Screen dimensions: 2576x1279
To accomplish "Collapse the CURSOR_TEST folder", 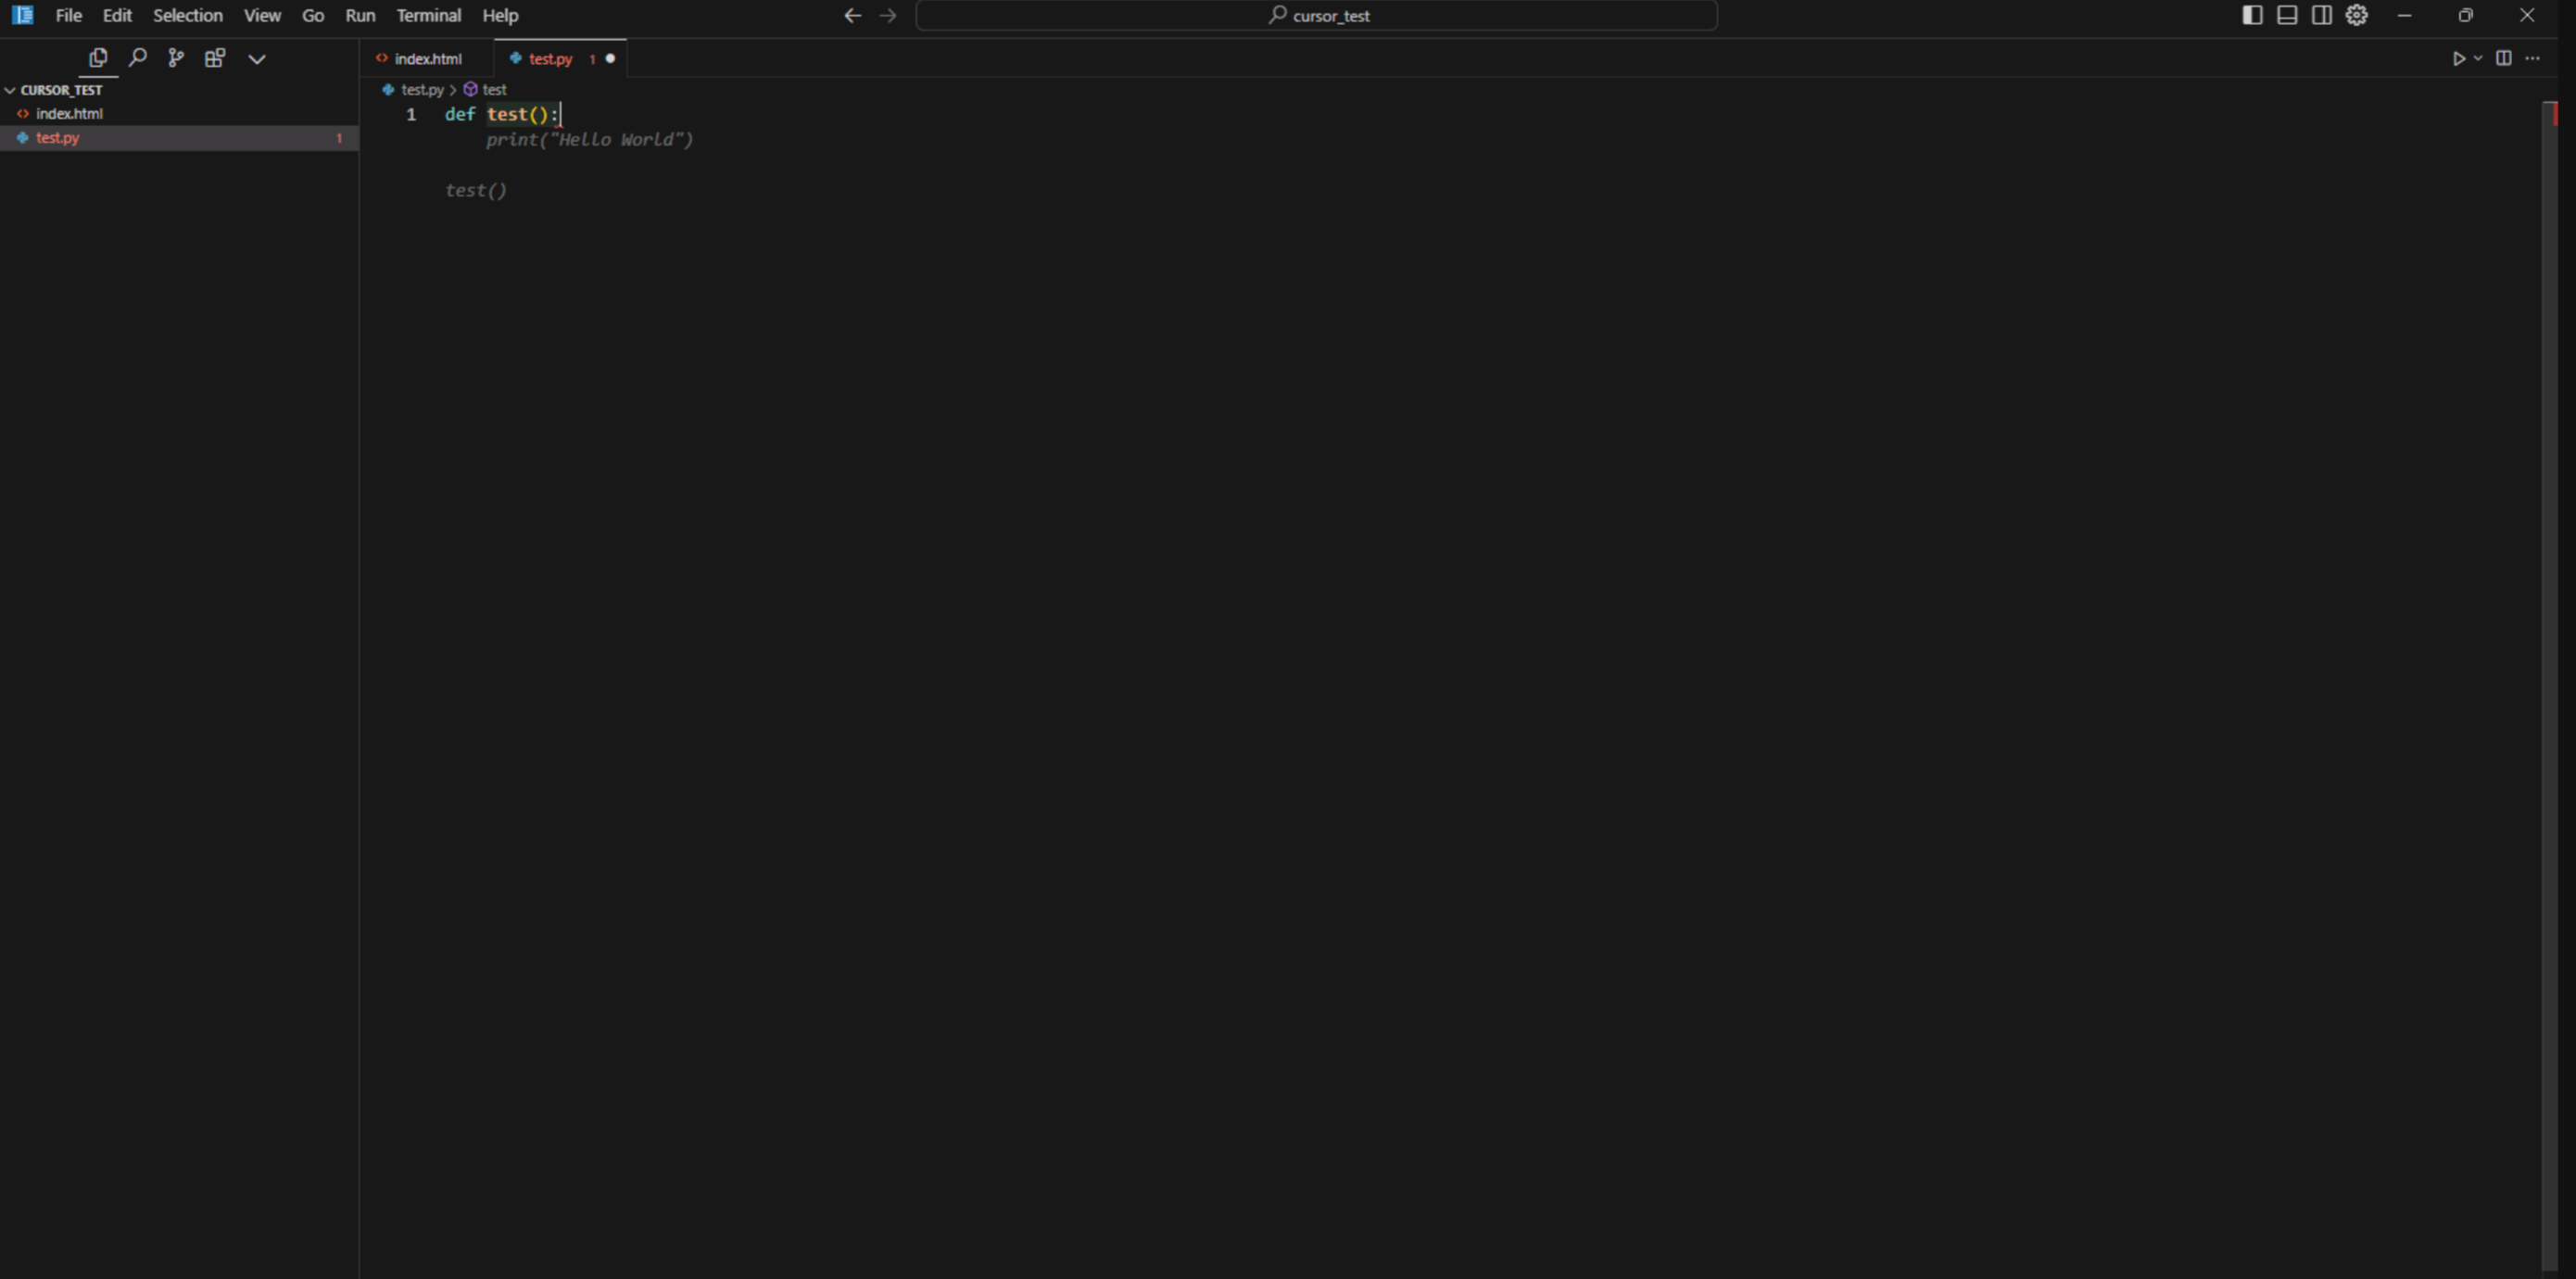I will [x=10, y=89].
